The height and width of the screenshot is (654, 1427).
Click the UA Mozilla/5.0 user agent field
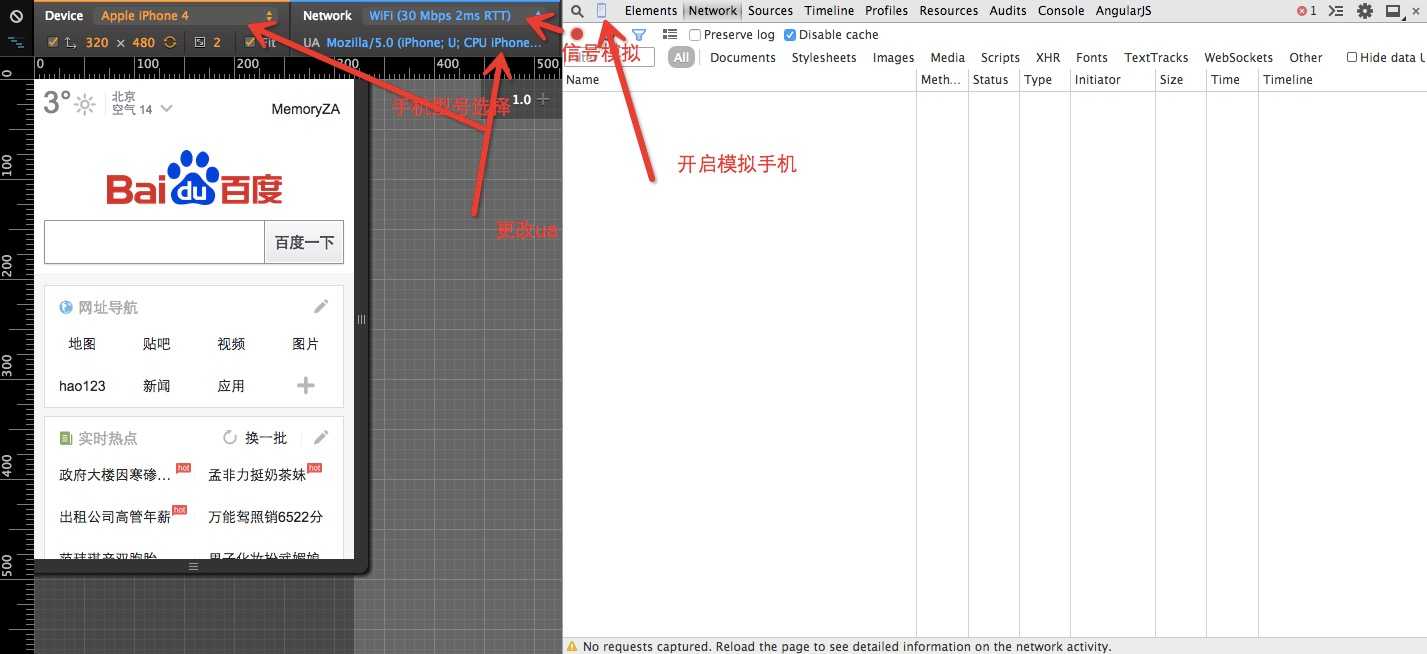[x=434, y=43]
